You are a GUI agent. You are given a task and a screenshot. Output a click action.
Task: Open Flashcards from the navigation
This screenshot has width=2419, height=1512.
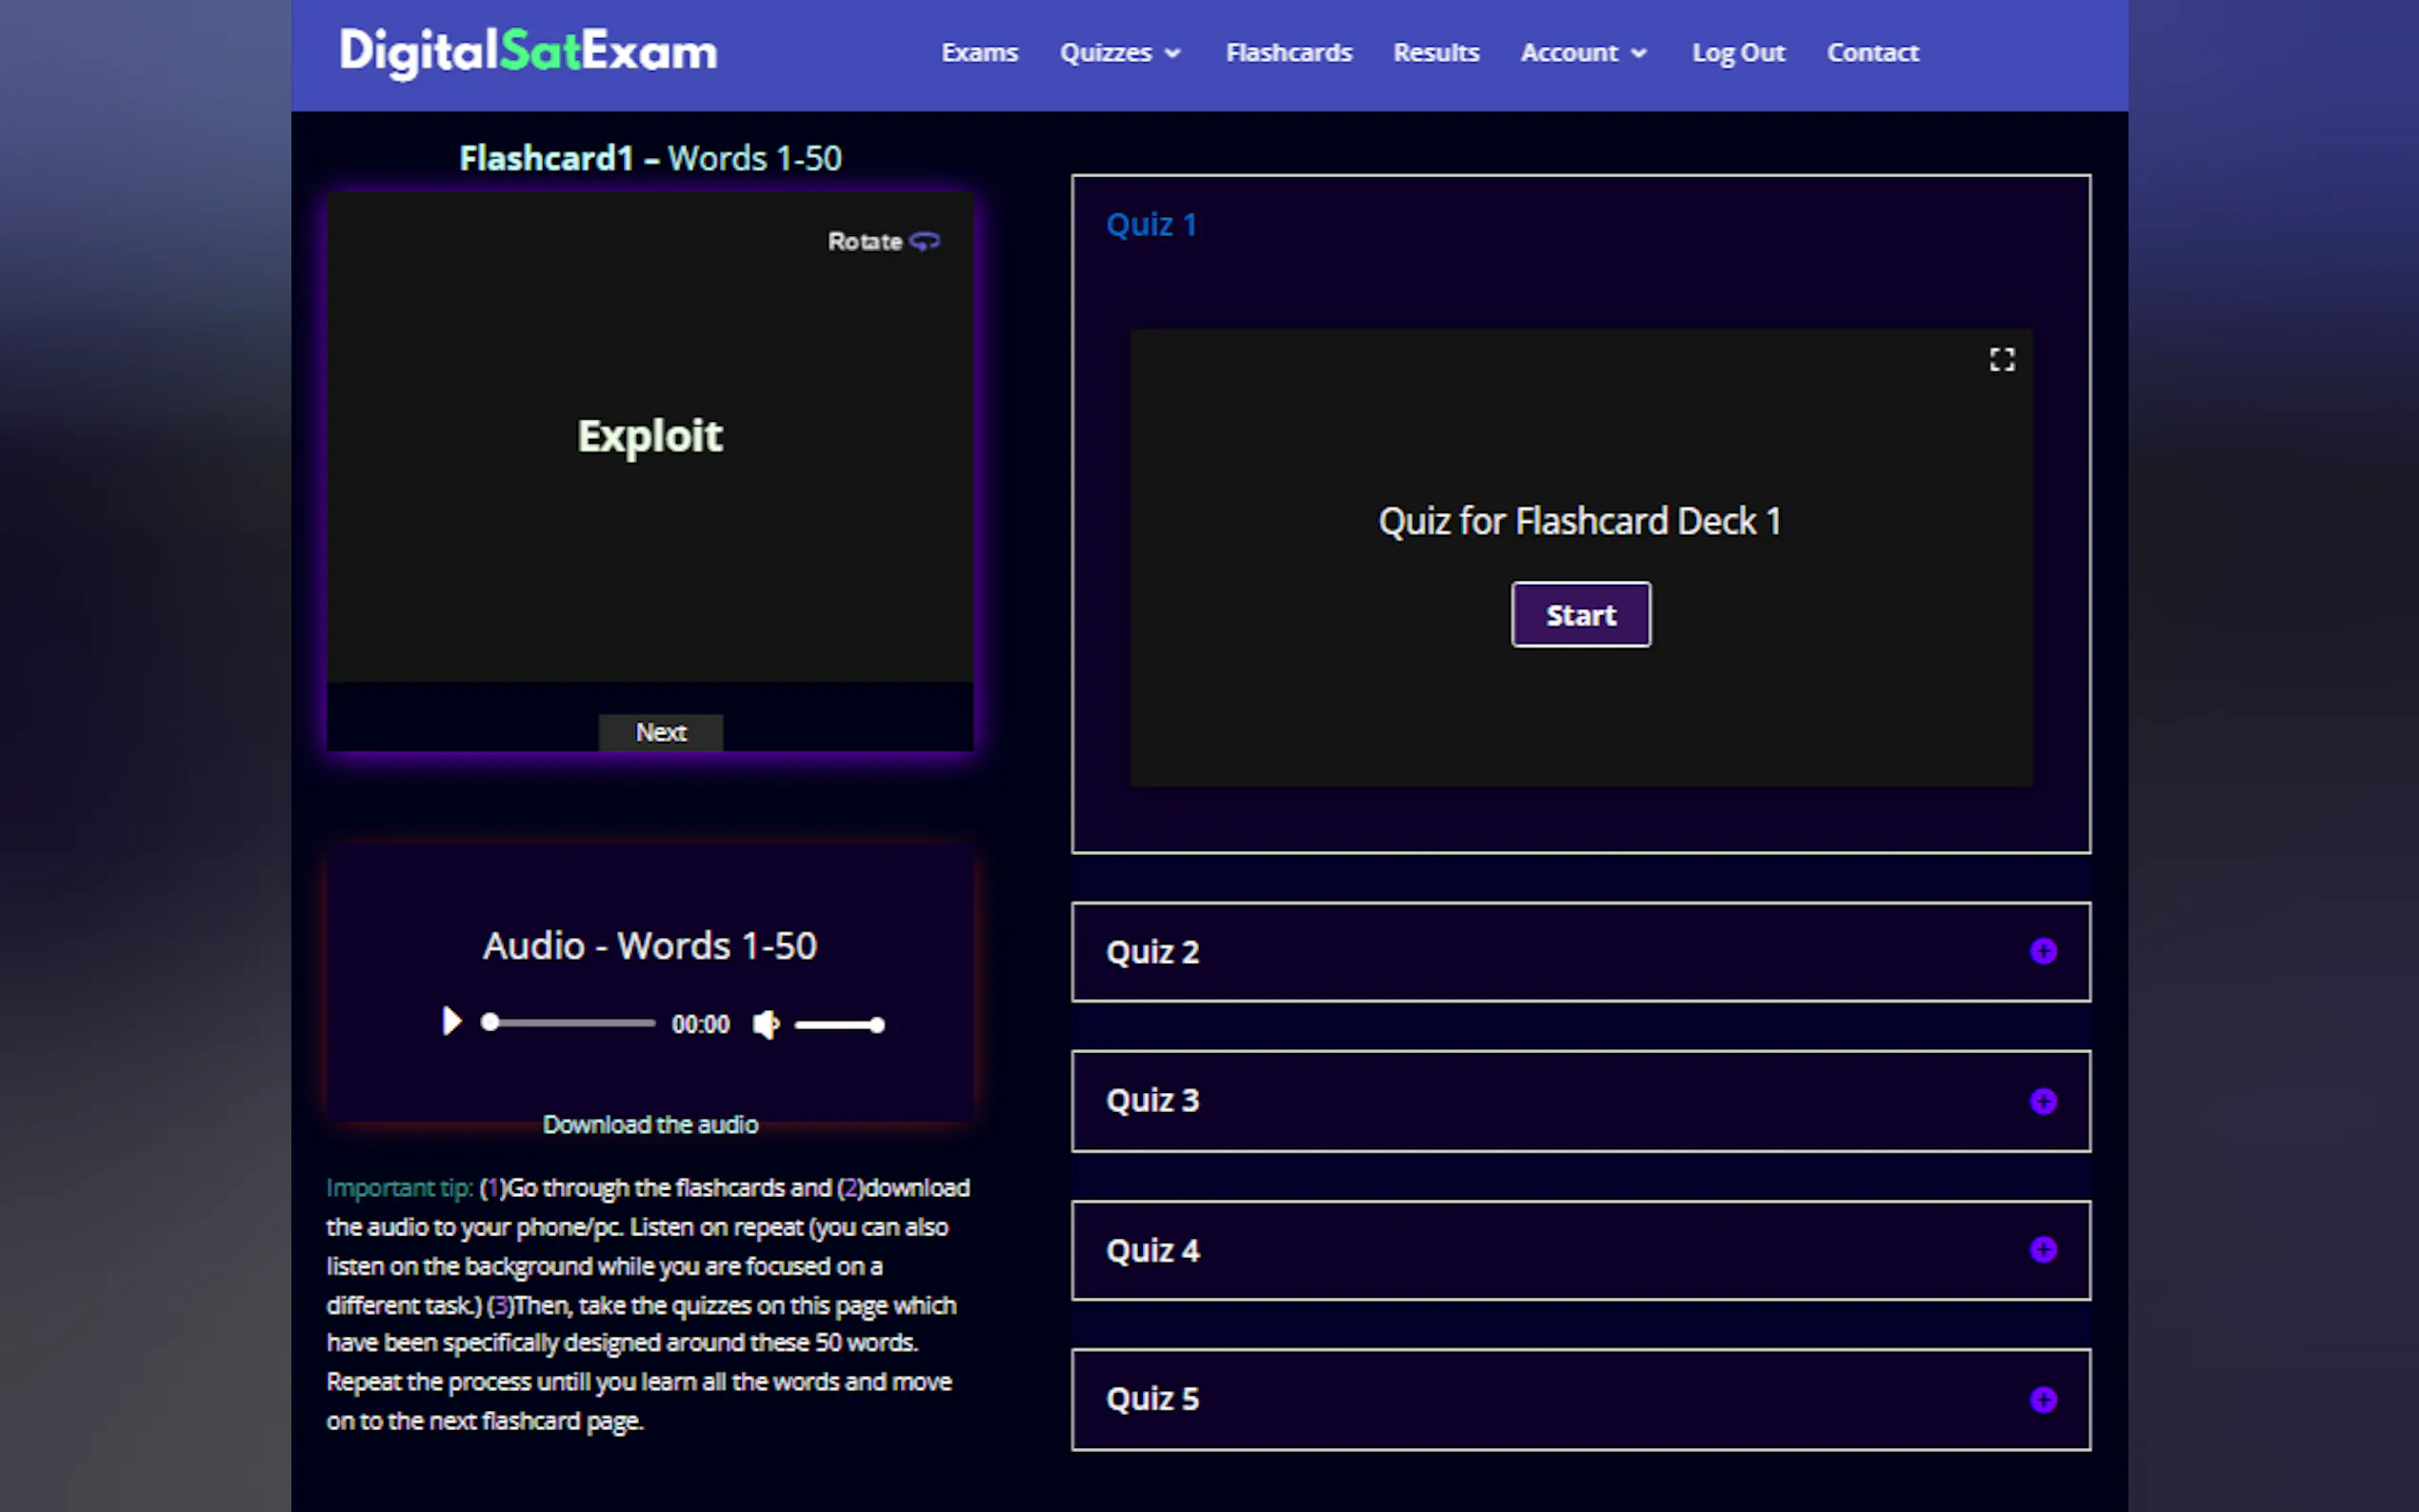1288,53
